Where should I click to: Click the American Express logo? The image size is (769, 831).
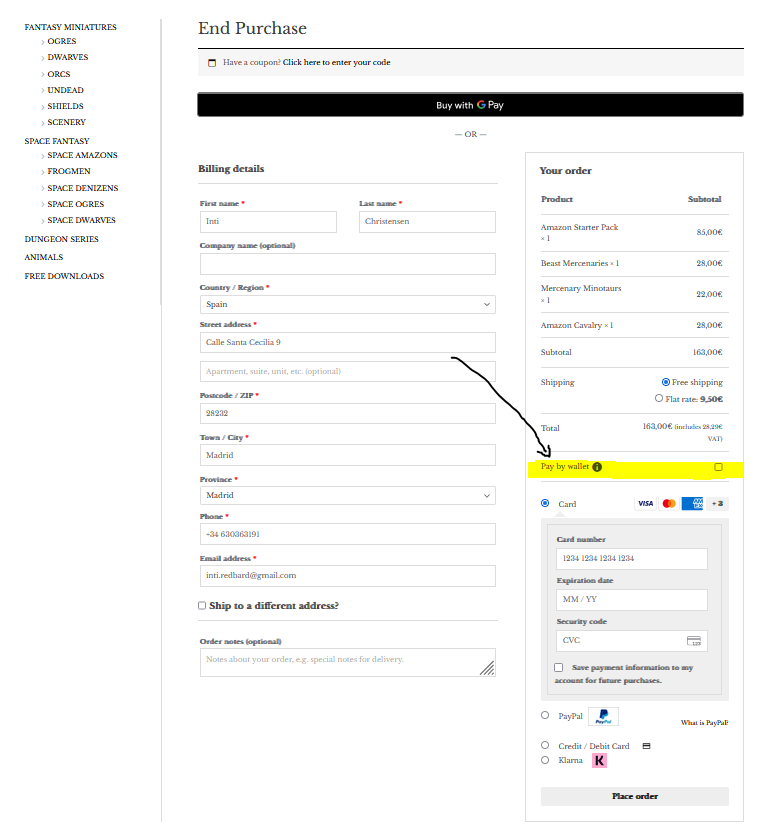pos(692,503)
